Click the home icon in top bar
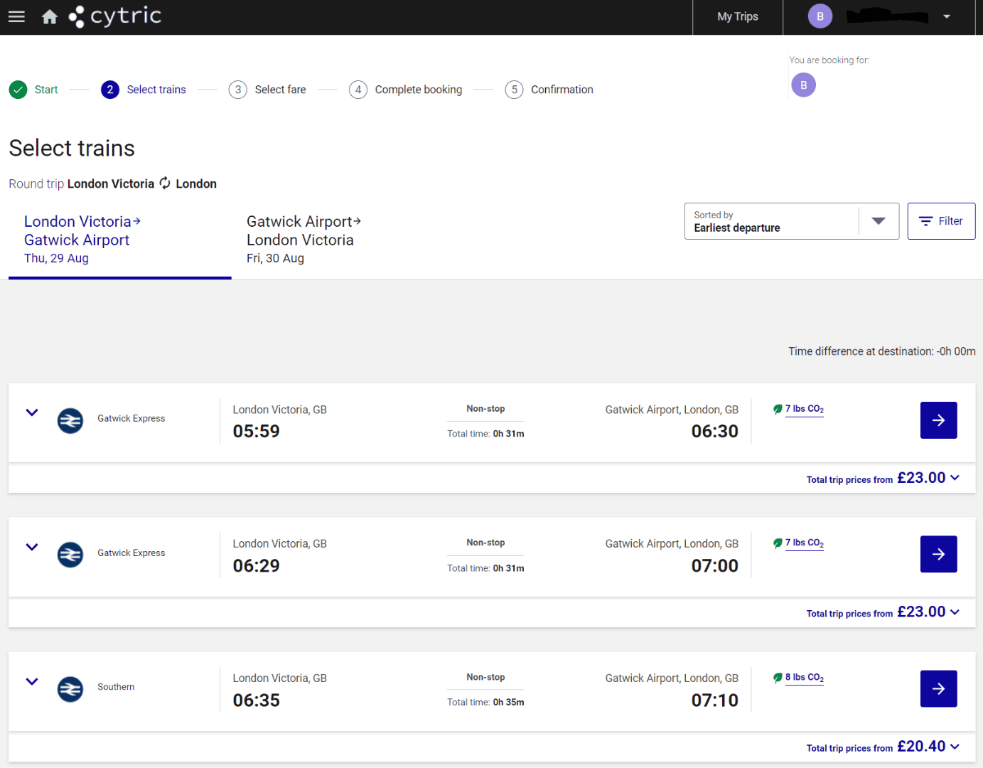 tap(49, 16)
